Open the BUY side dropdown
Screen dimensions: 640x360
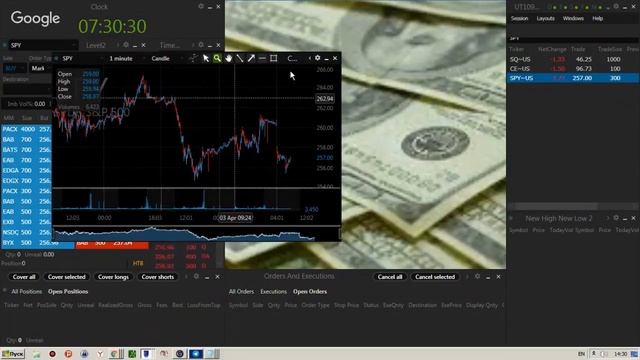coord(14,68)
